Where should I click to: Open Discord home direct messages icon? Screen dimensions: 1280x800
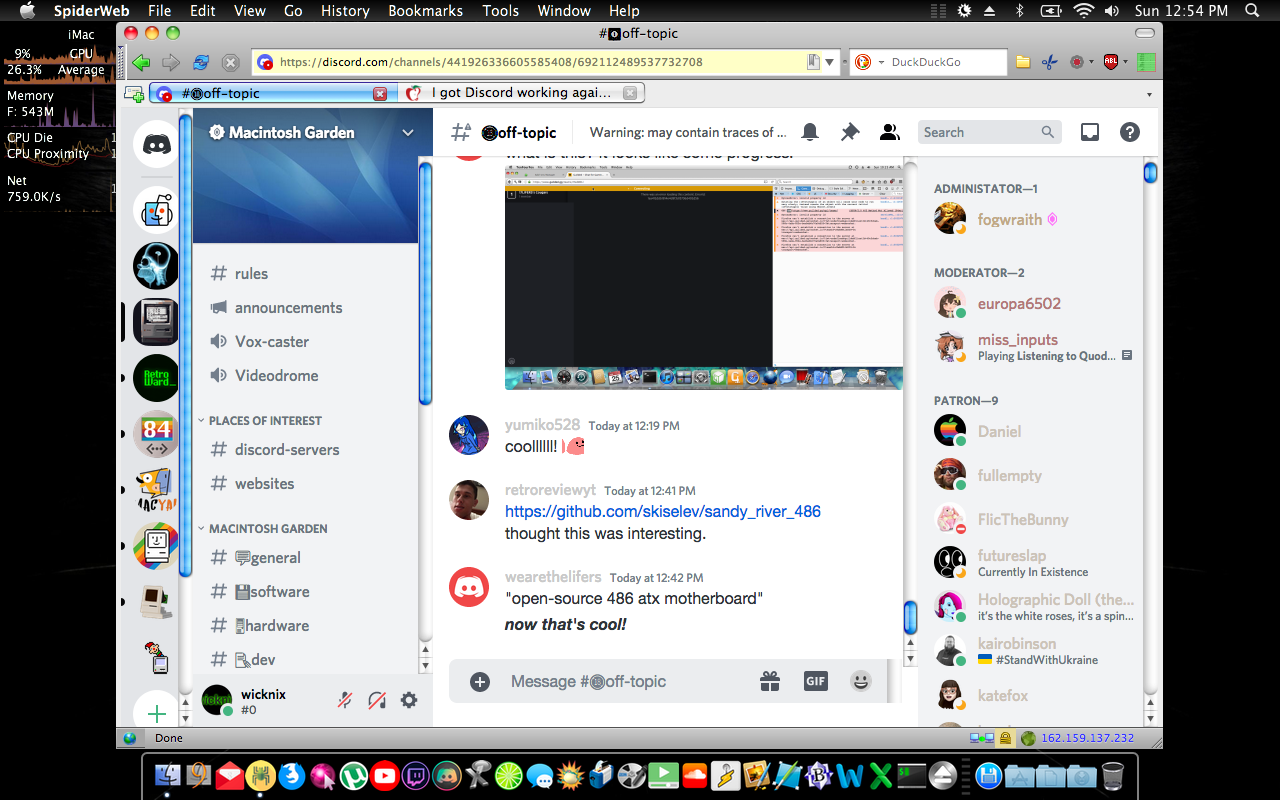[156, 144]
